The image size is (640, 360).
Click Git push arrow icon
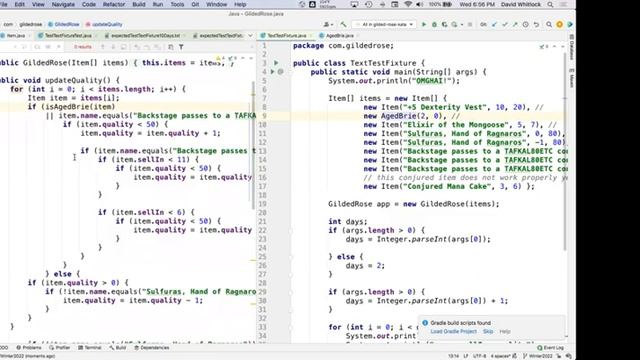tap(515, 24)
